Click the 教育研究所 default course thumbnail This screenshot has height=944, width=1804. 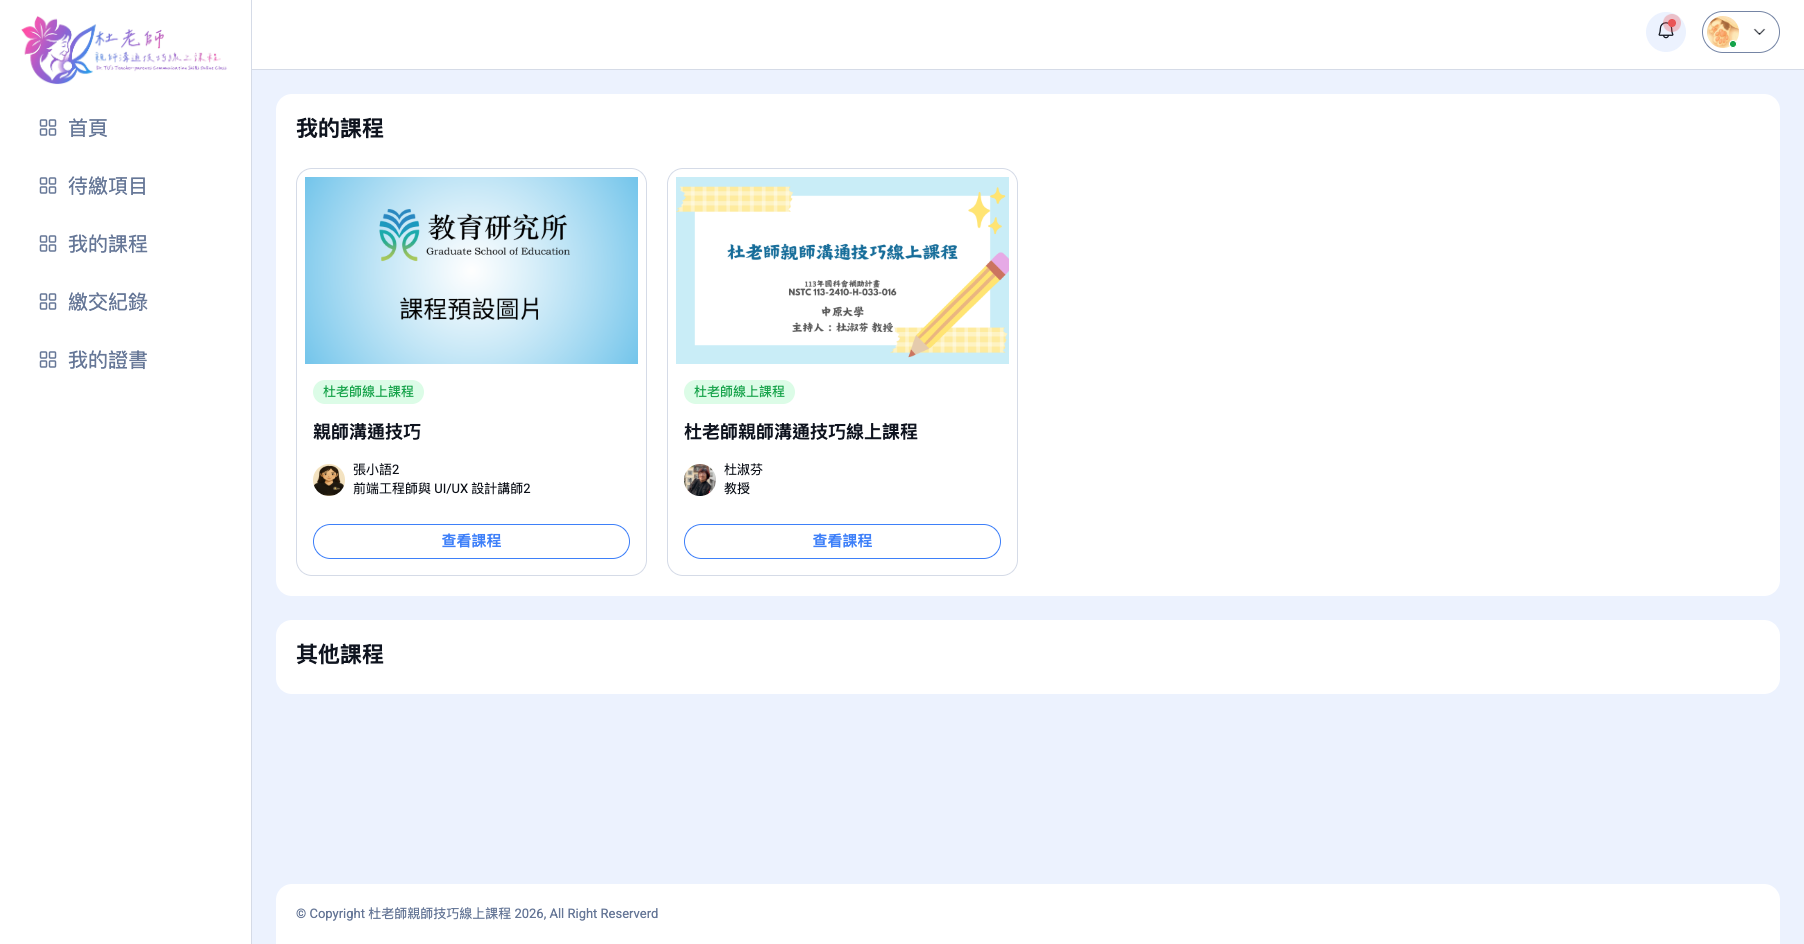(x=471, y=270)
